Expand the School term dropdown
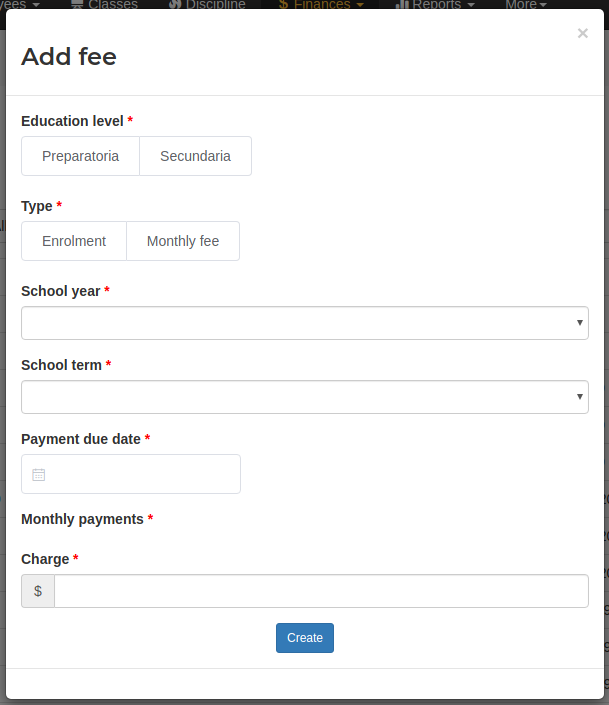This screenshot has width=609, height=705. [304, 397]
